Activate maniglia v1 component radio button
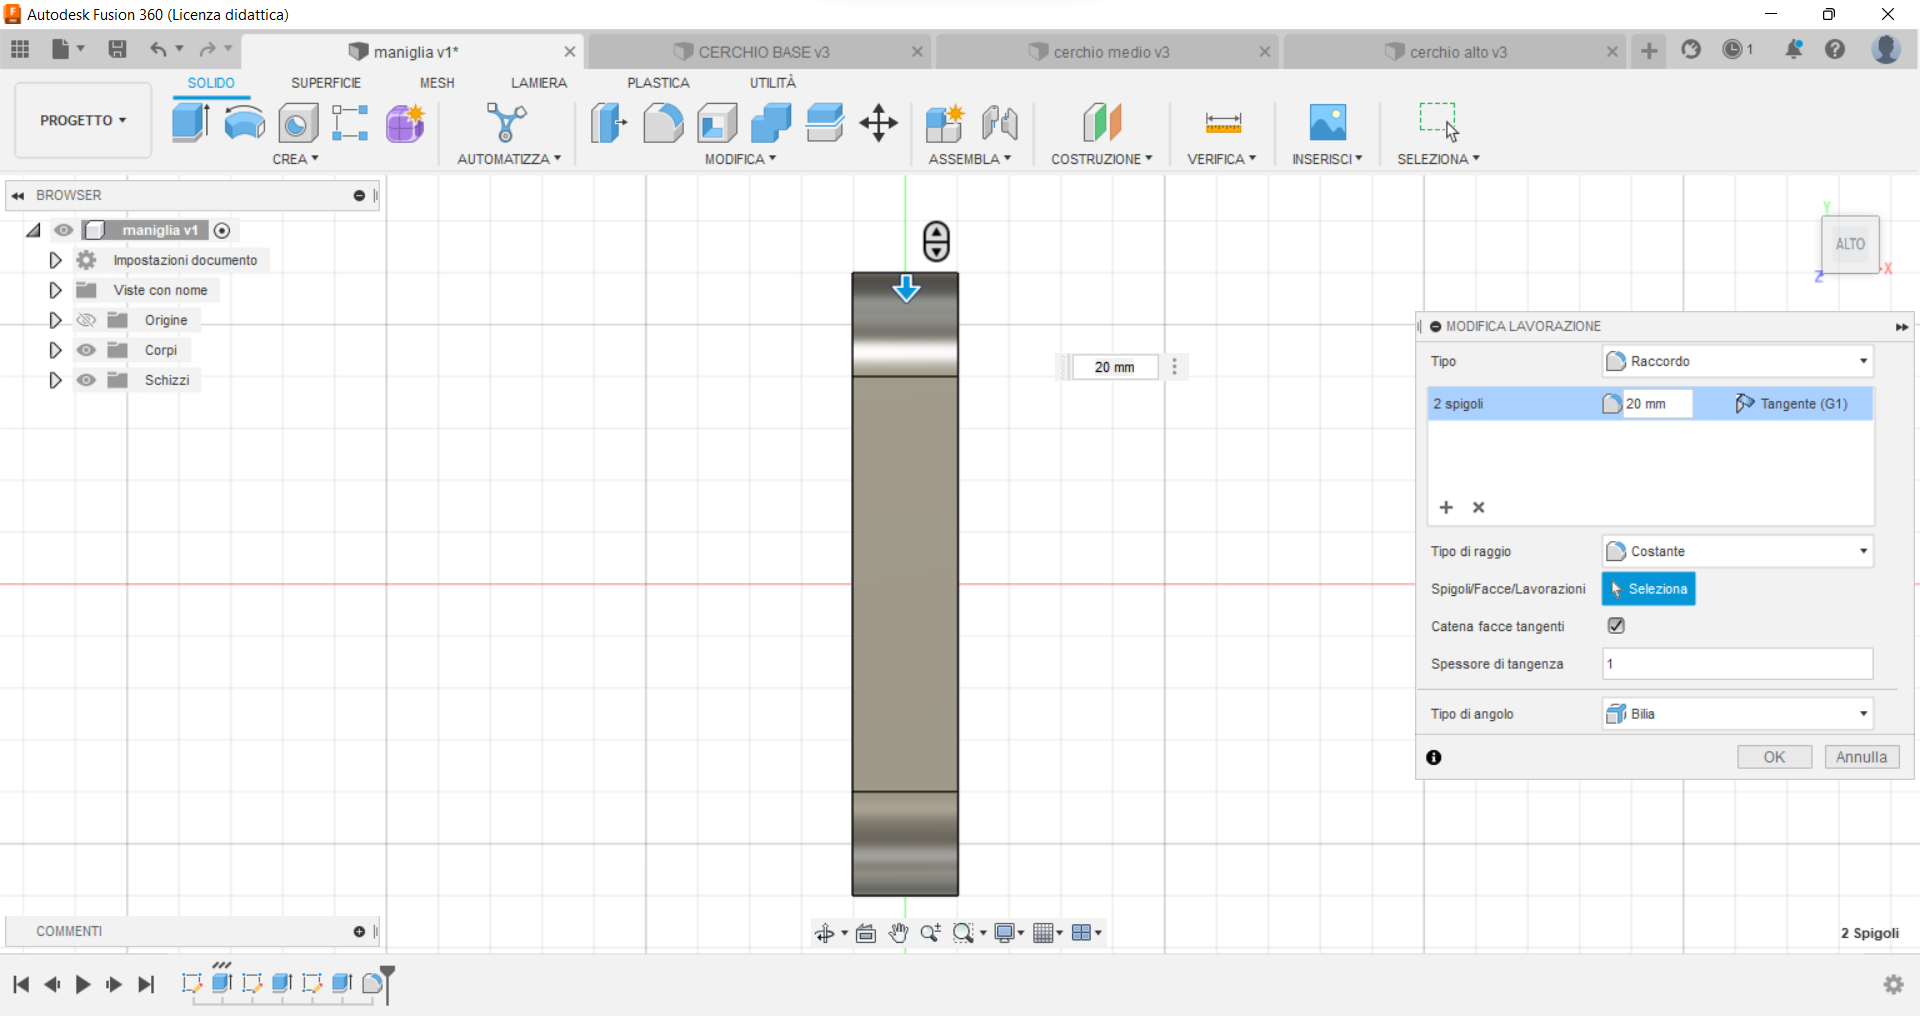This screenshot has height=1016, width=1920. pos(222,230)
